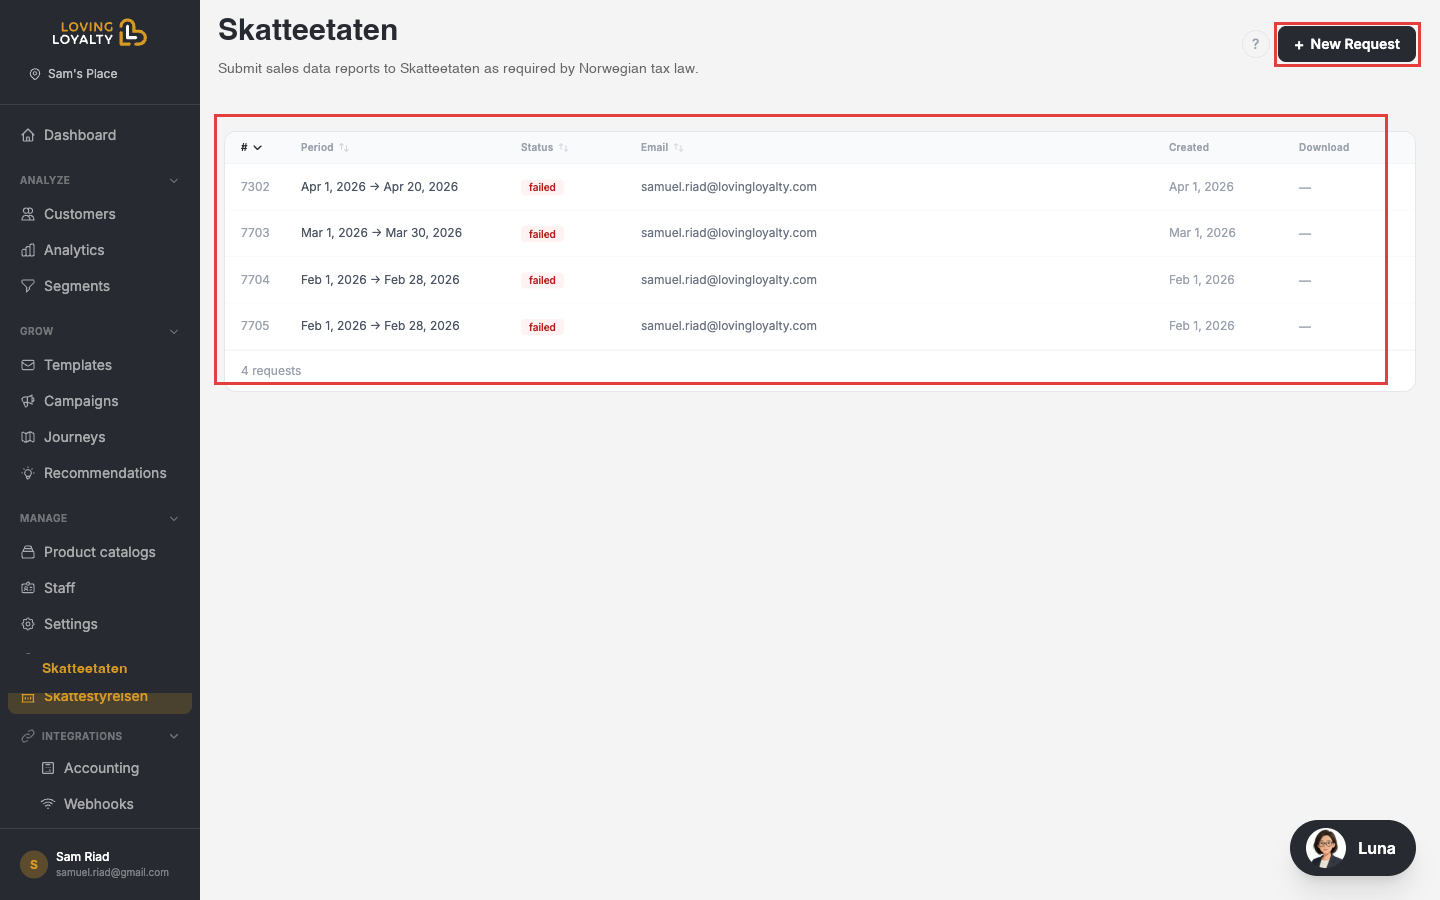Click the failed badge for request 7703
Viewport: 1440px width, 900px height.
click(x=542, y=234)
